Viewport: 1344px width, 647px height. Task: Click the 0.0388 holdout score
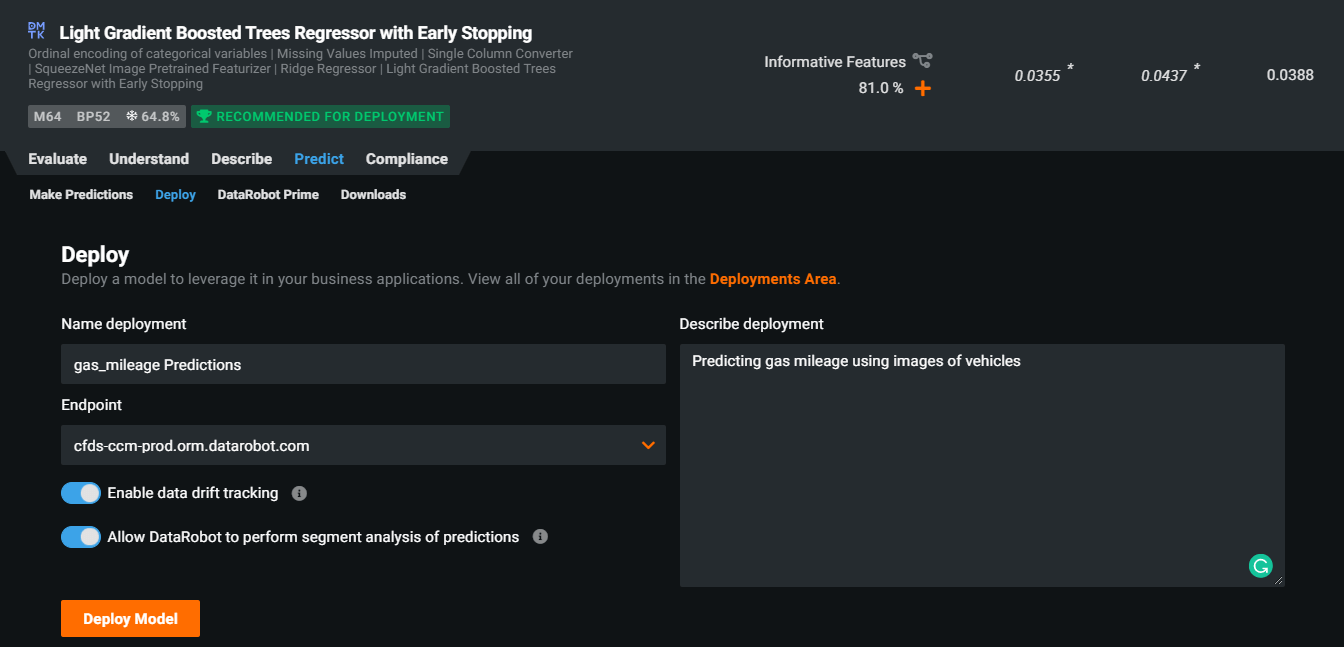coord(1290,75)
